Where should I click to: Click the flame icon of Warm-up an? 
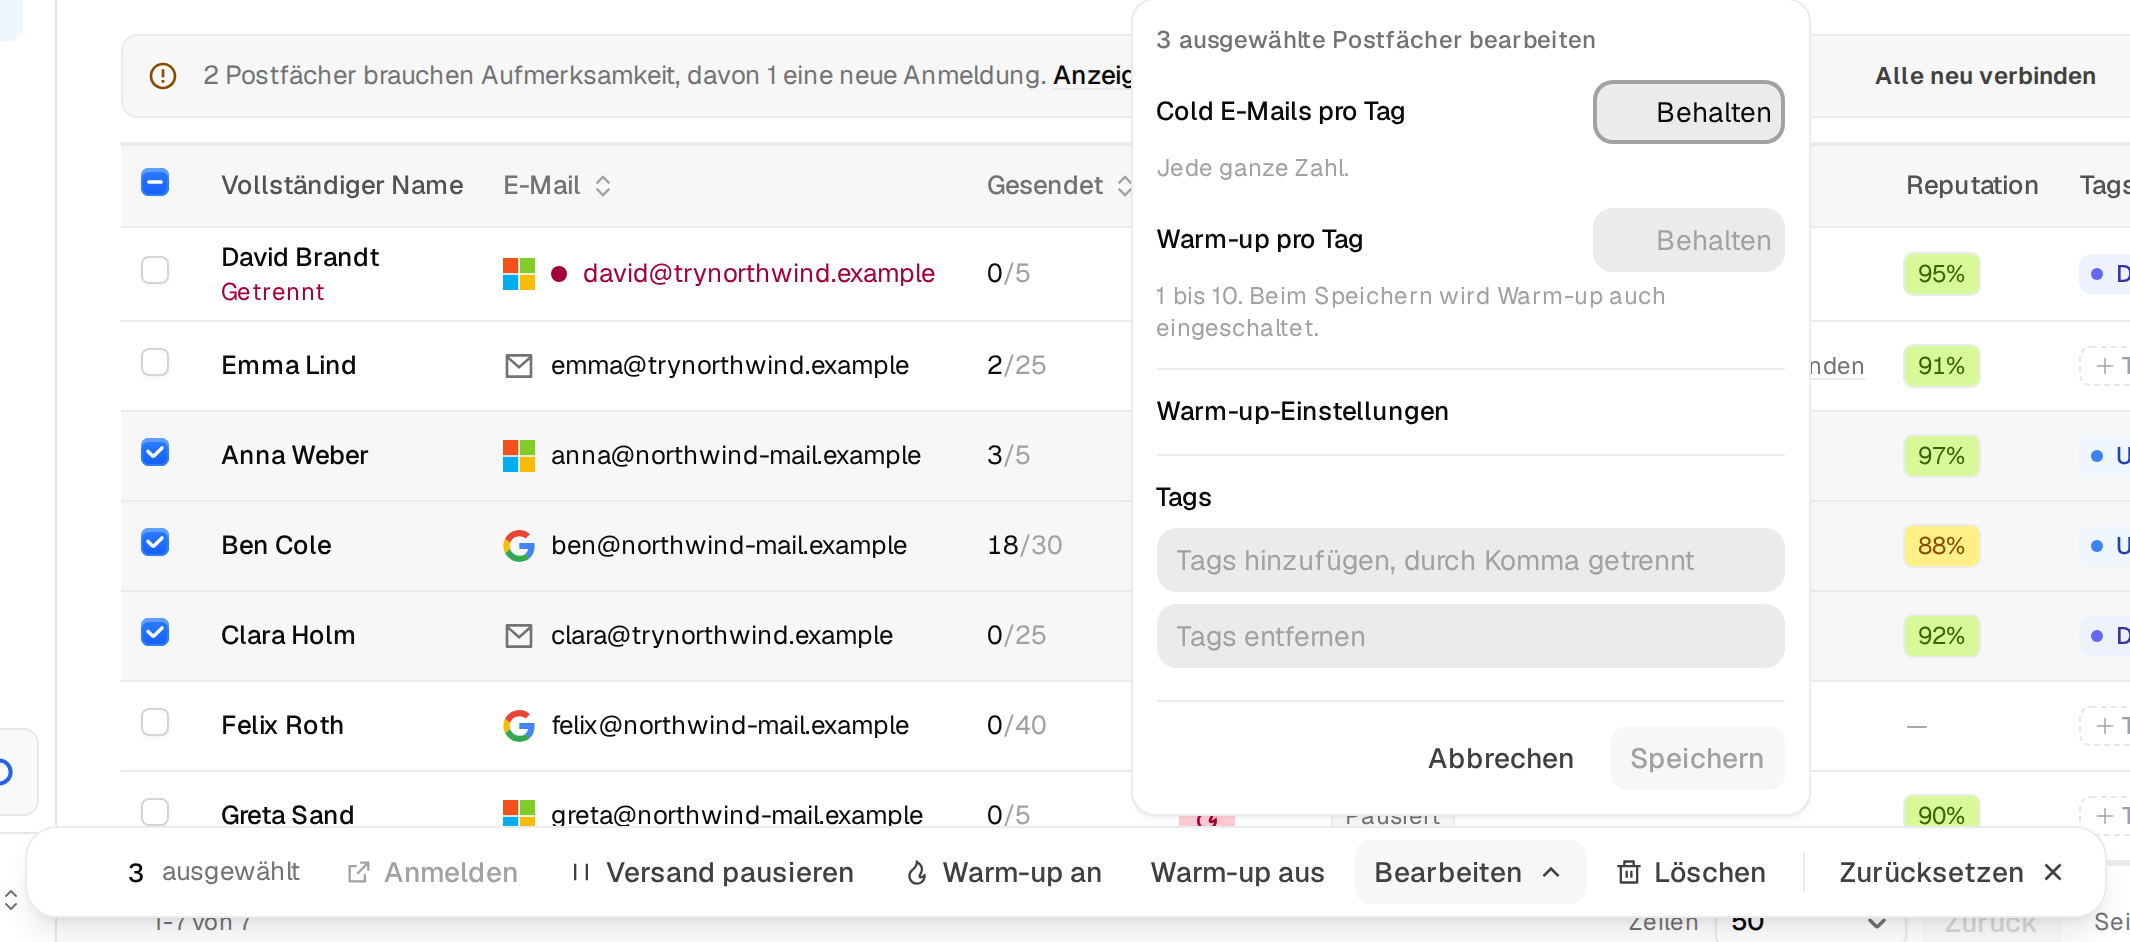pos(917,873)
